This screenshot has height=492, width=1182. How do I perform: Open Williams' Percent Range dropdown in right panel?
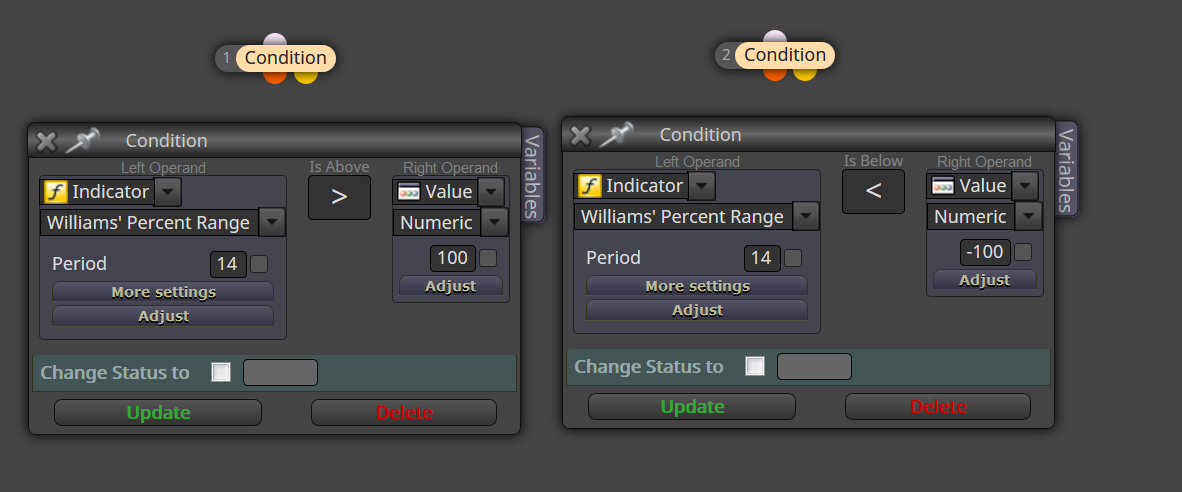(x=806, y=217)
